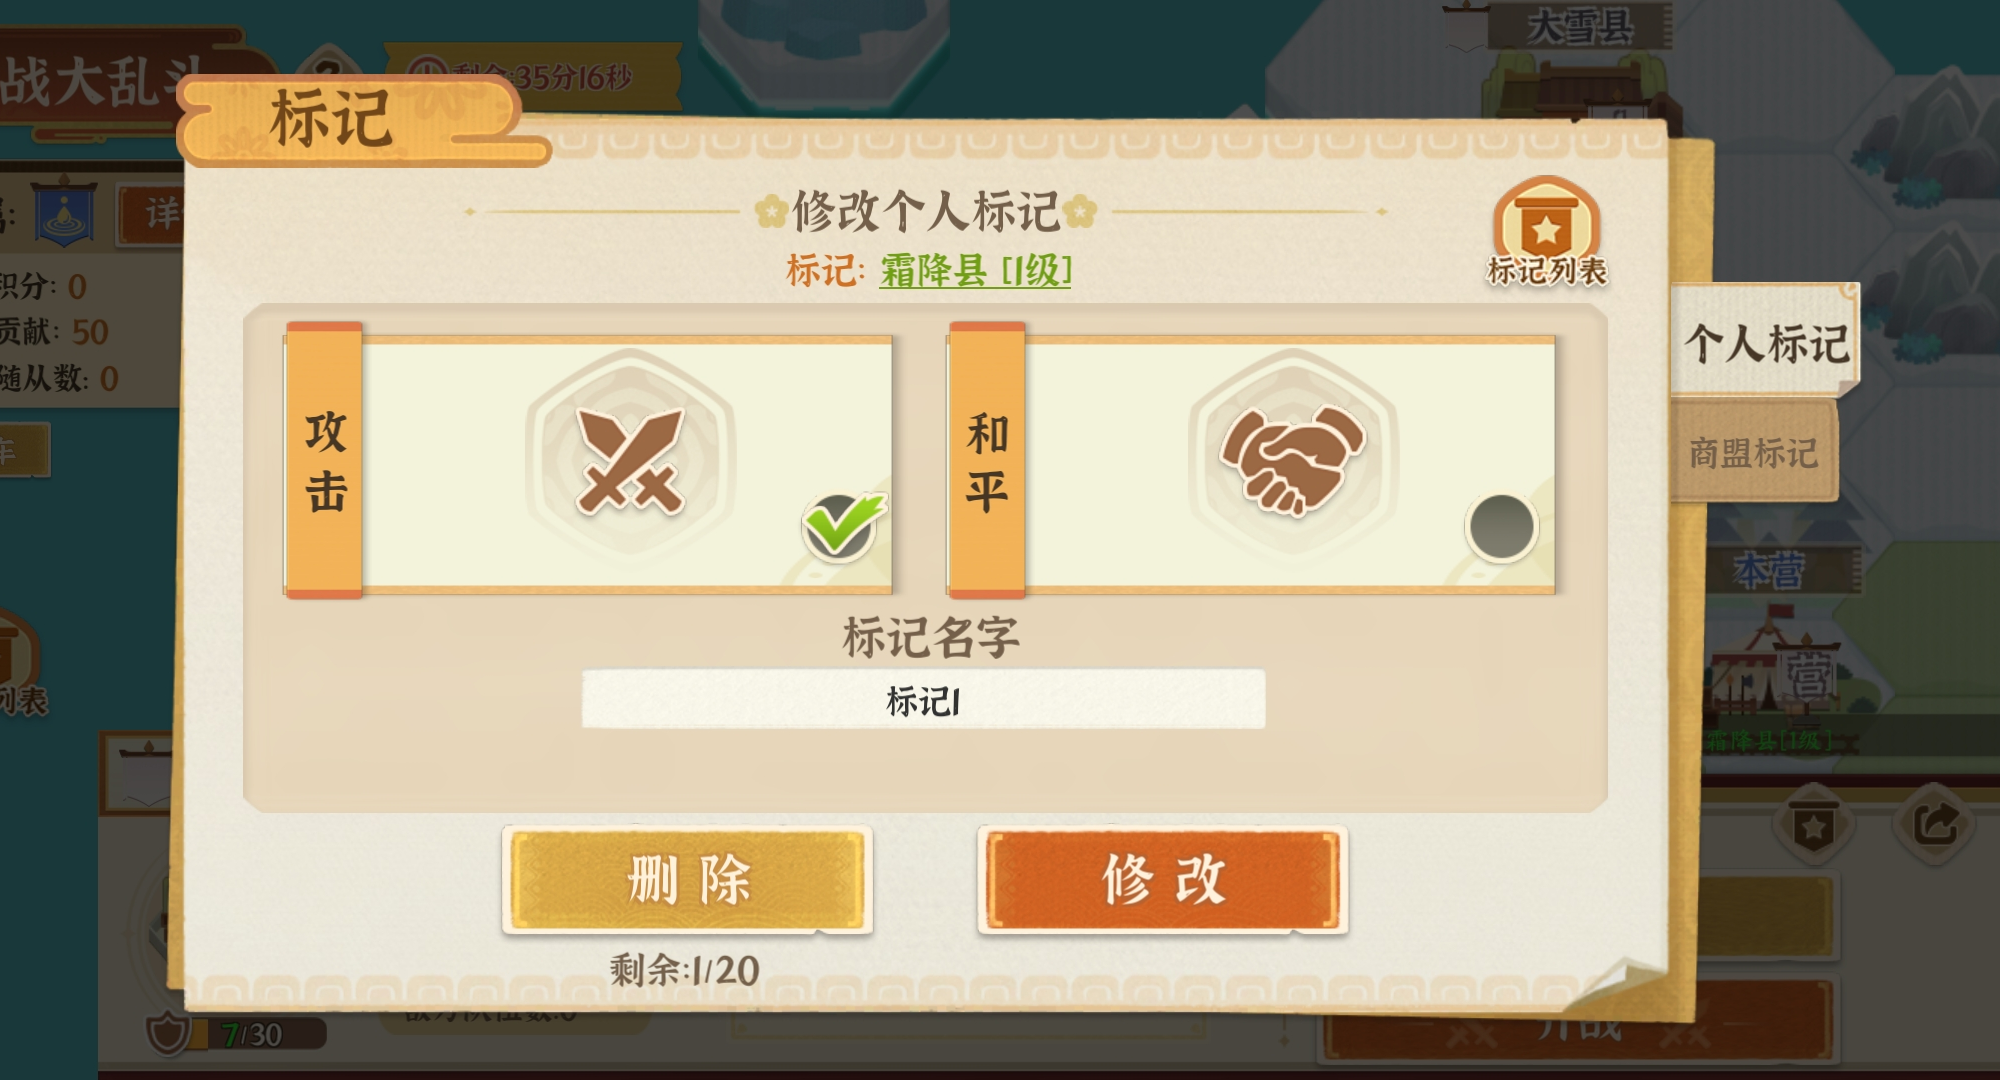Click the 删除 button

tap(687, 880)
